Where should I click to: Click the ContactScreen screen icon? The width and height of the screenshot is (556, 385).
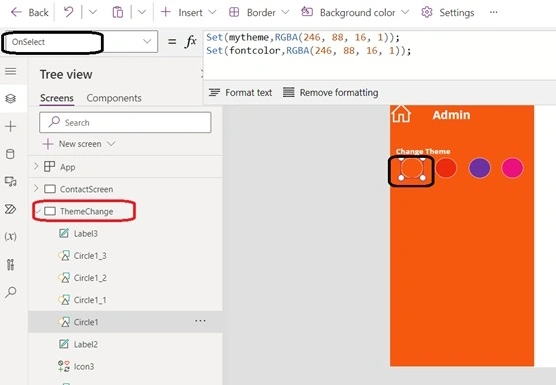tap(50, 189)
